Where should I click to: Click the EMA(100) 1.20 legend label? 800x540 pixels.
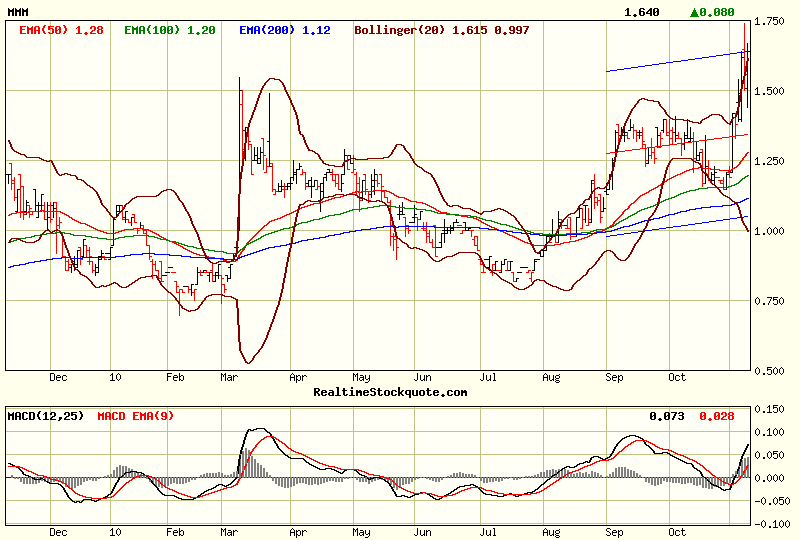tap(170, 30)
